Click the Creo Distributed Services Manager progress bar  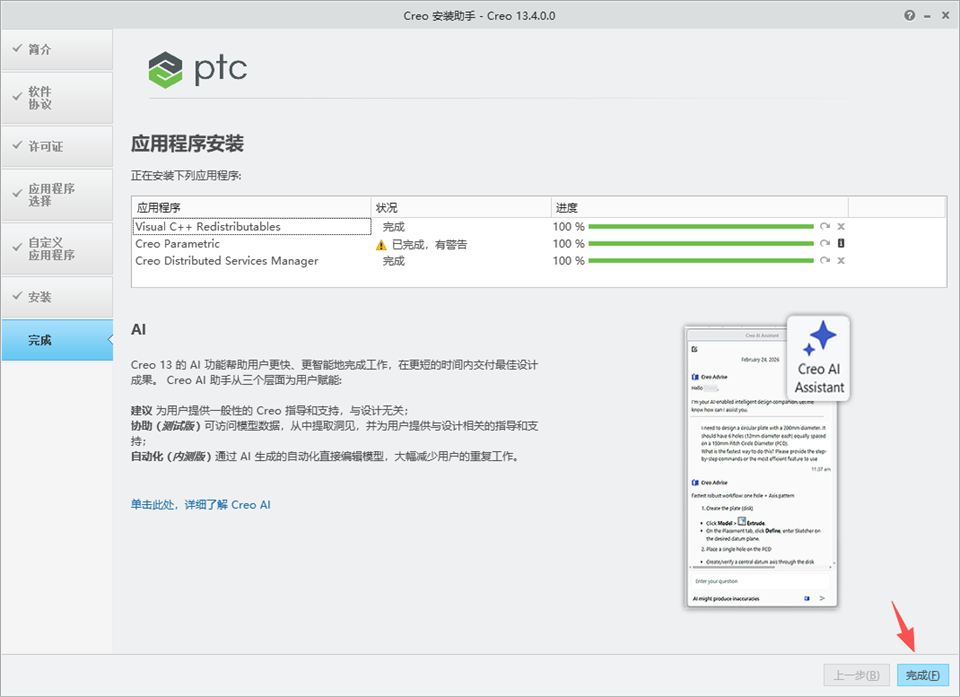click(701, 260)
